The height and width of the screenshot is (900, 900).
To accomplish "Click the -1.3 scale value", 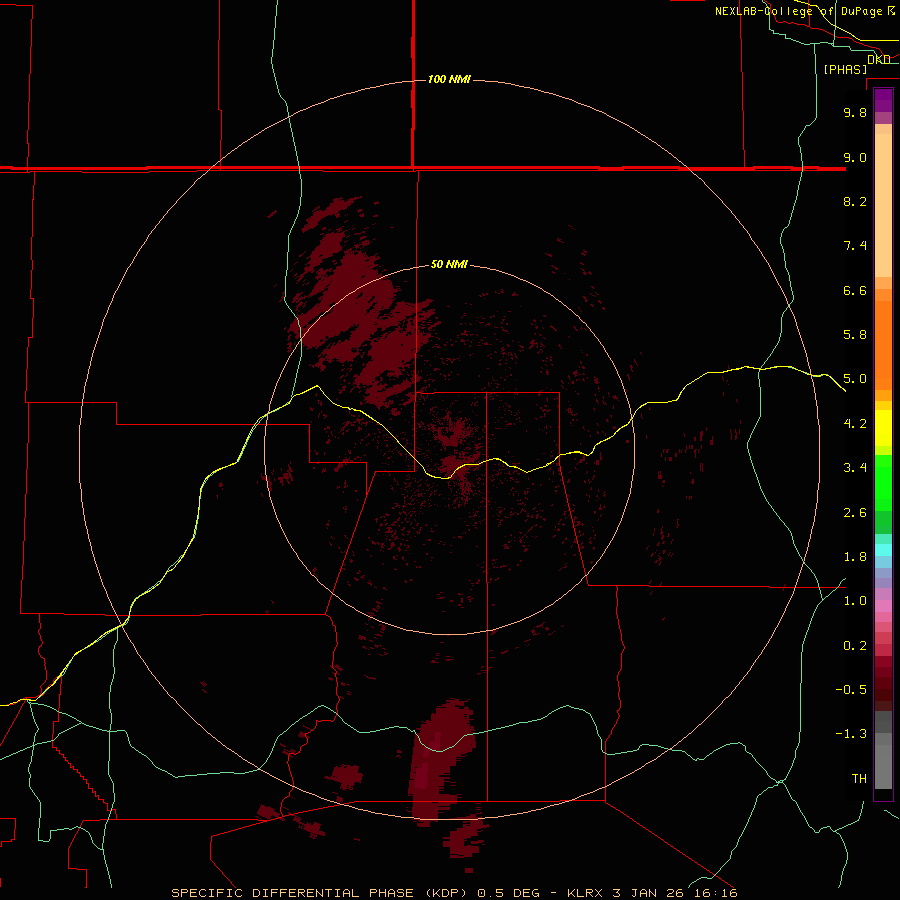I will [x=851, y=734].
